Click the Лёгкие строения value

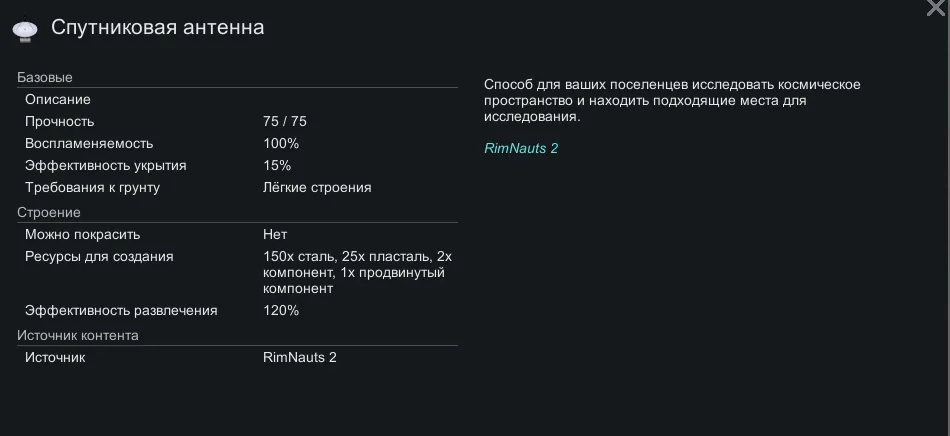pos(317,188)
